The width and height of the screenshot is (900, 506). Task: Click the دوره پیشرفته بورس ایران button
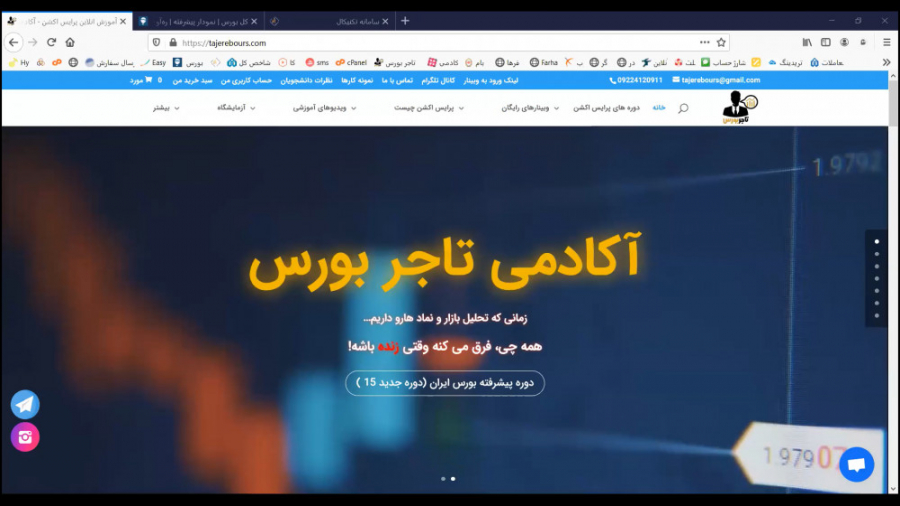[445, 383]
